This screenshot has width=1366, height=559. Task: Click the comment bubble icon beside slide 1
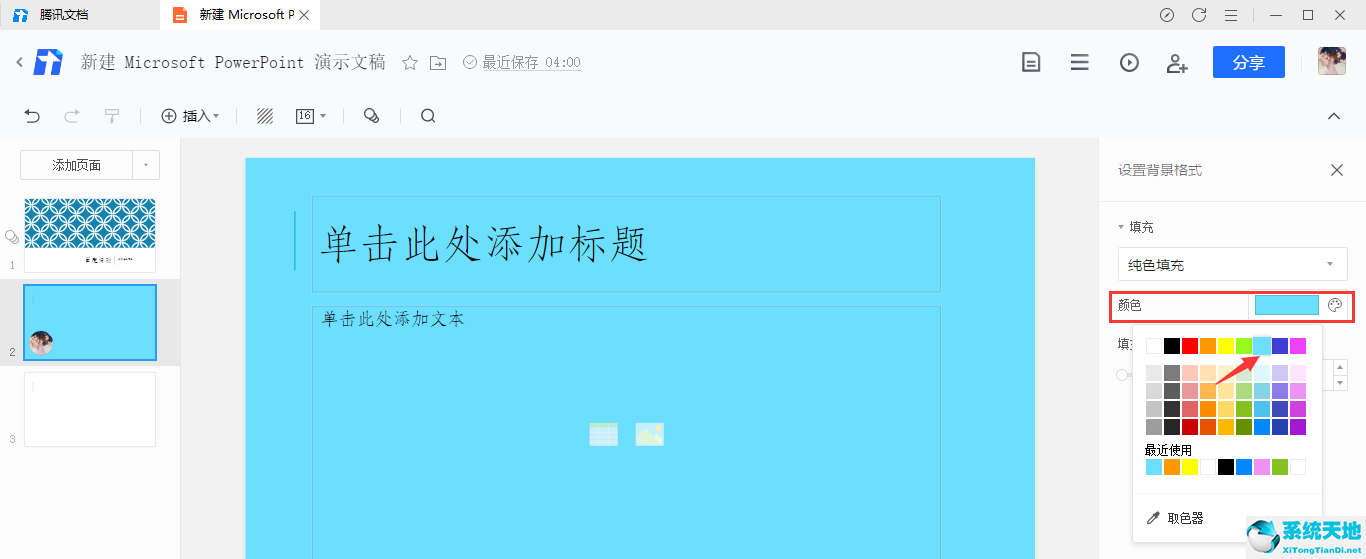pyautogui.click(x=11, y=237)
